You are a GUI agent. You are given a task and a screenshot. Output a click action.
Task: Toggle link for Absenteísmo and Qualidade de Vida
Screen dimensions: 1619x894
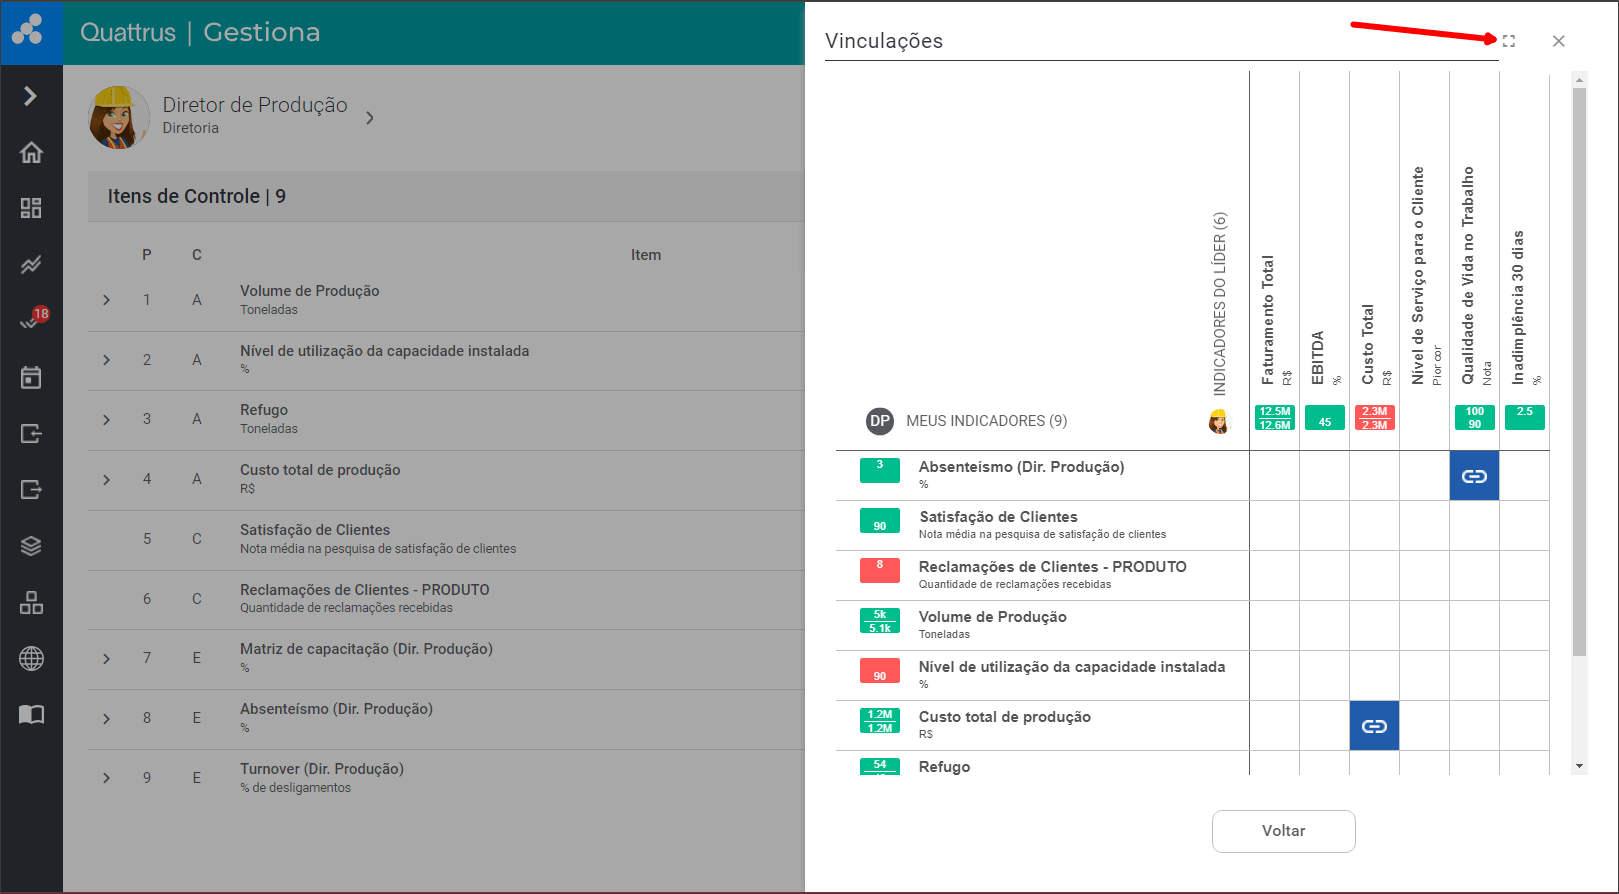coord(1474,476)
